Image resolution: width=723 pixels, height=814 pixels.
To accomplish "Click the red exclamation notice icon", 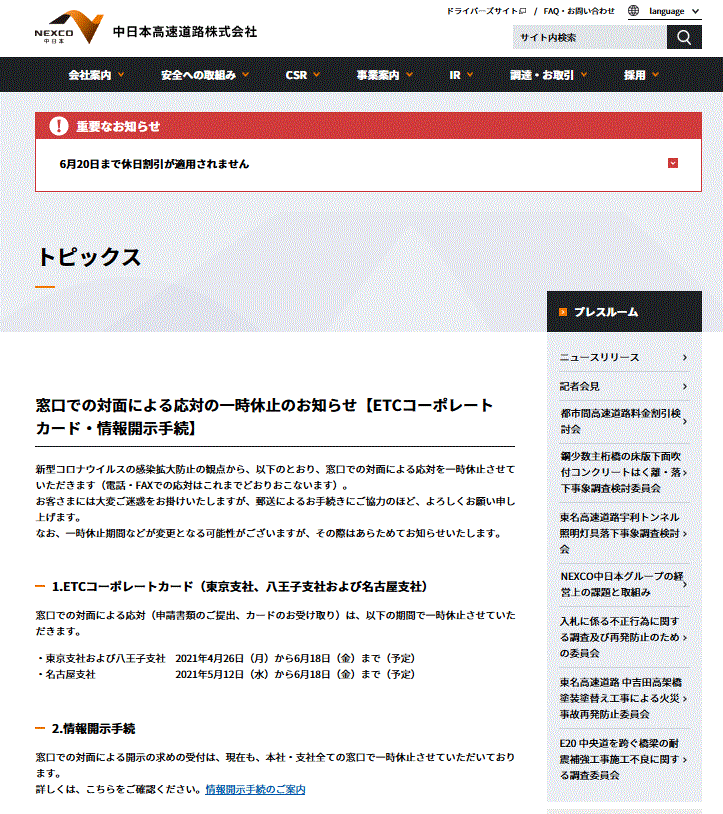I will click(59, 126).
